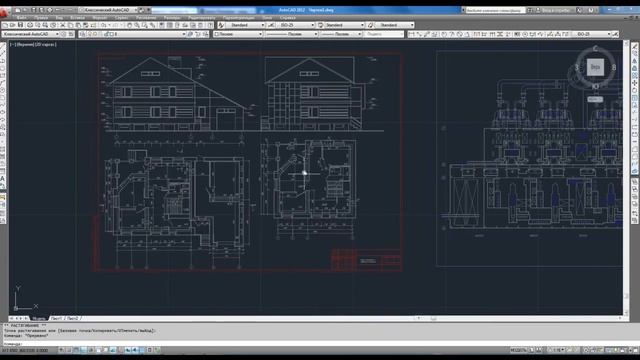The height and width of the screenshot is (360, 640).
Task: Open the Вид menu
Action: (x=60, y=18)
